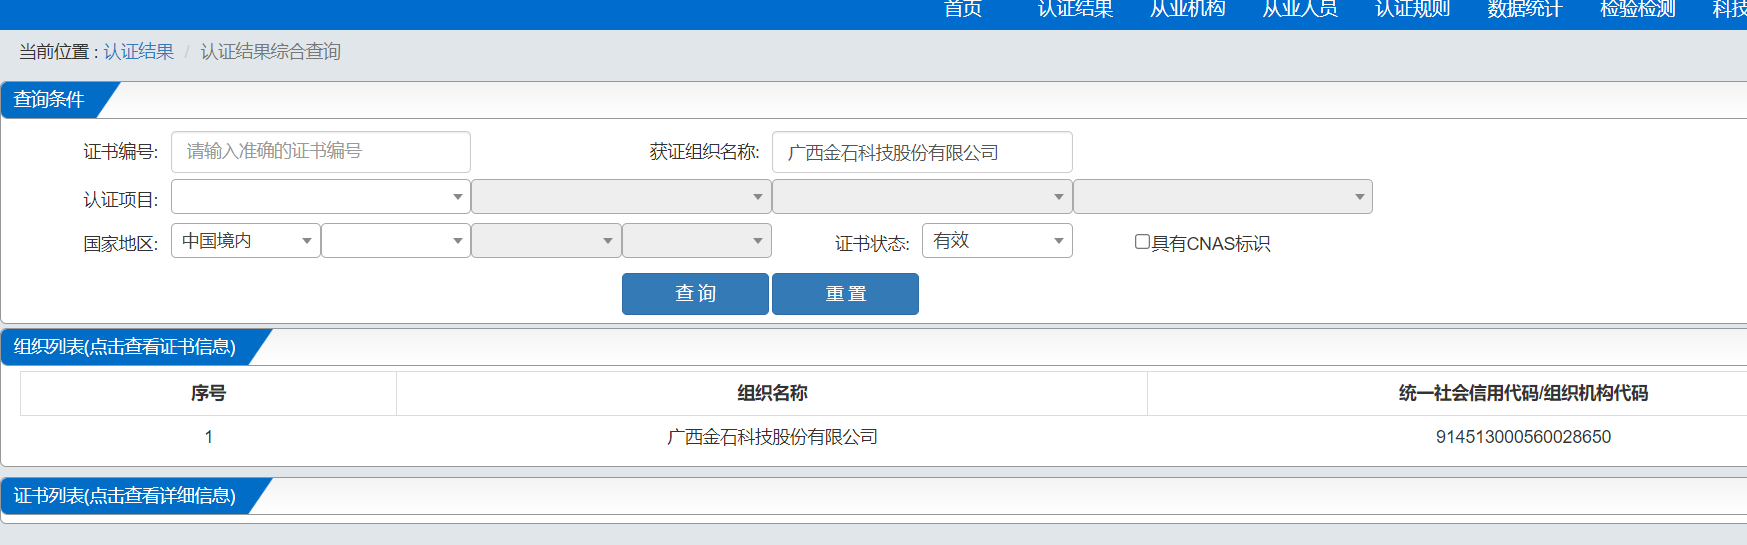Expand the fourth 认证项目 dropdown
Screen dimensions: 1747x545
pos(1223,197)
